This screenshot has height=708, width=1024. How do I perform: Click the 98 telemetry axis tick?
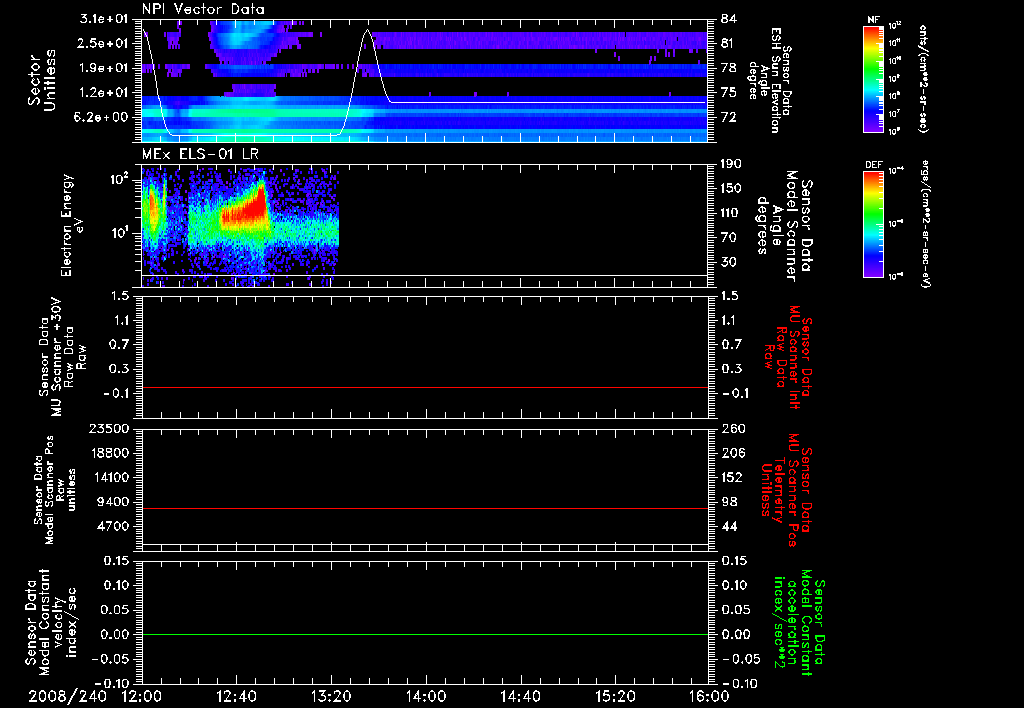[x=728, y=502]
